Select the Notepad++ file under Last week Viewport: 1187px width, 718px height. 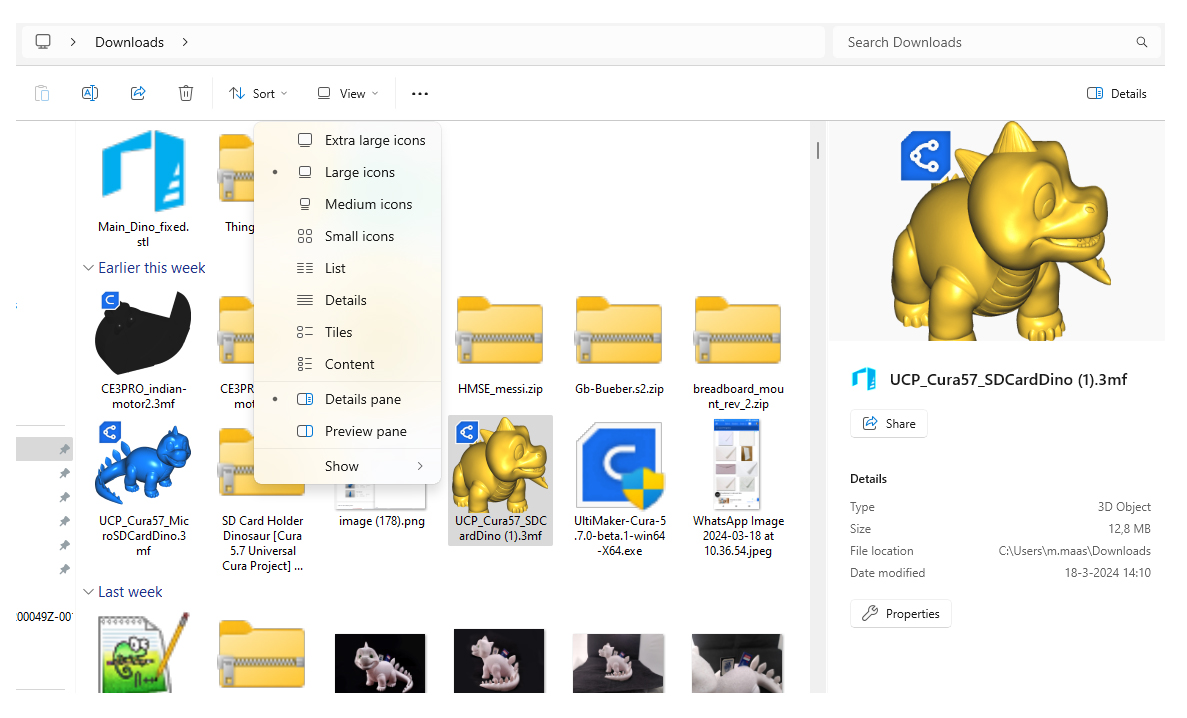[143, 653]
